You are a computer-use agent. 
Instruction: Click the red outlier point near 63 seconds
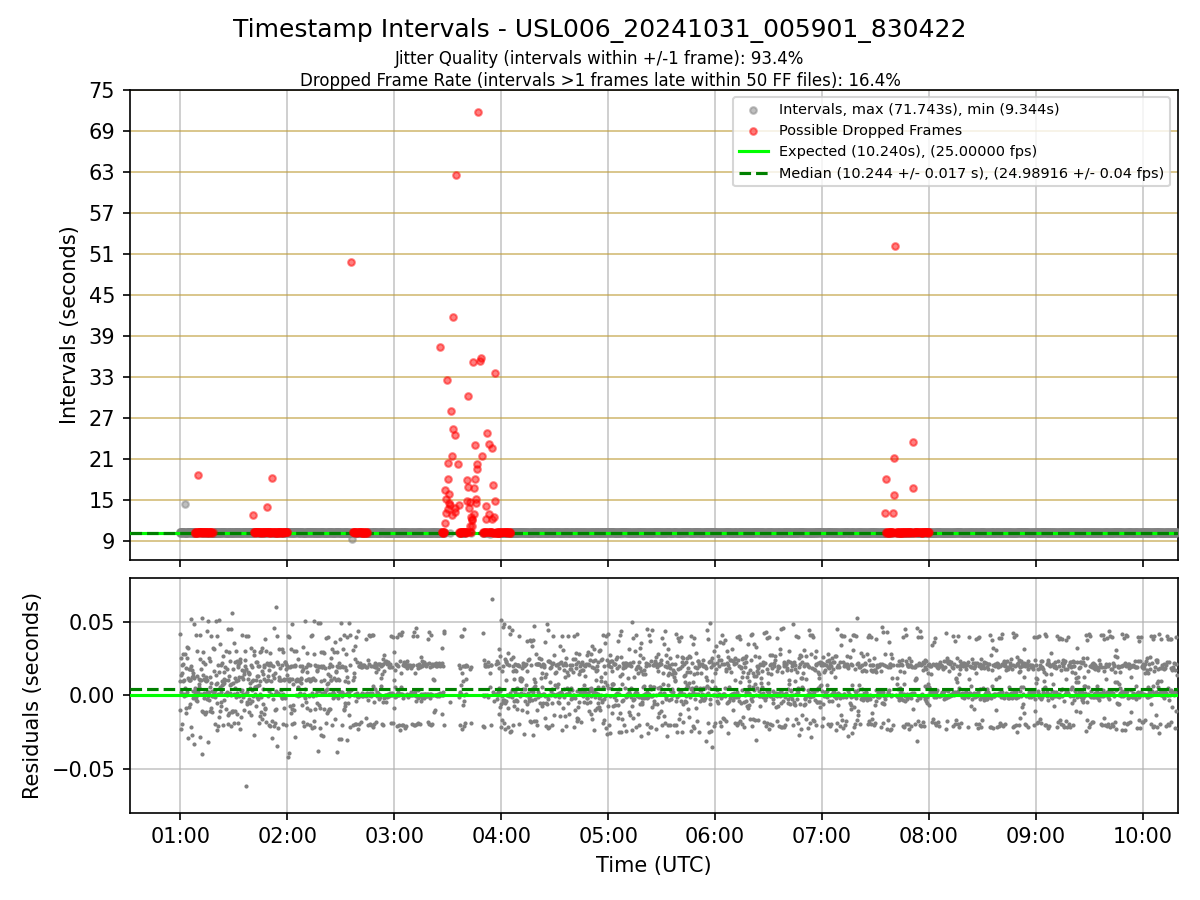[456, 175]
